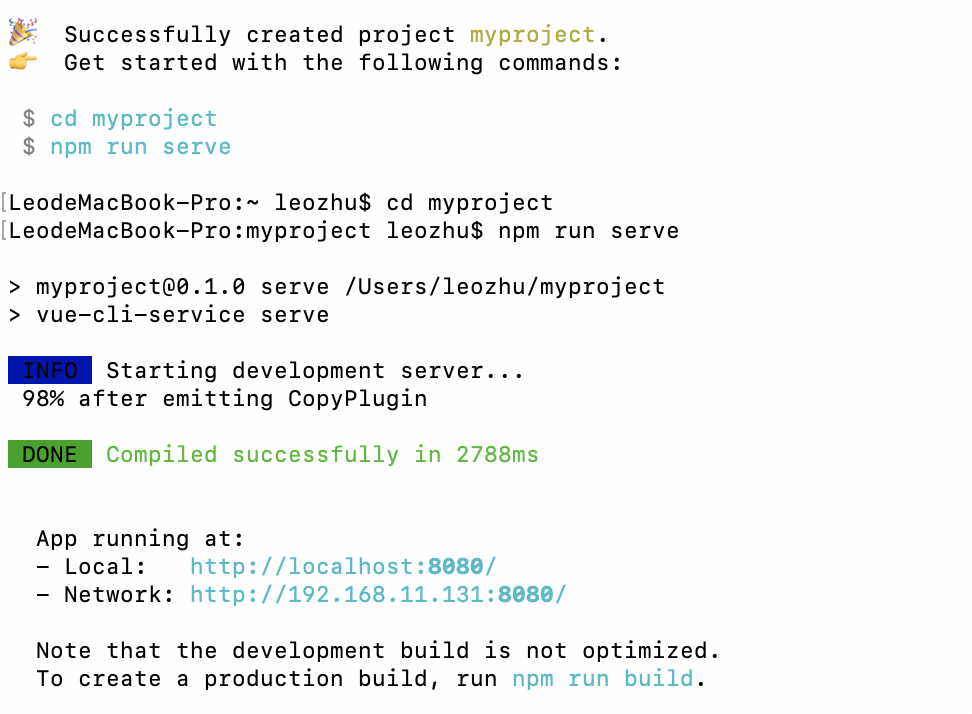Open the 192.168.11.131:8080 network URL
972x714 pixels.
click(x=378, y=594)
